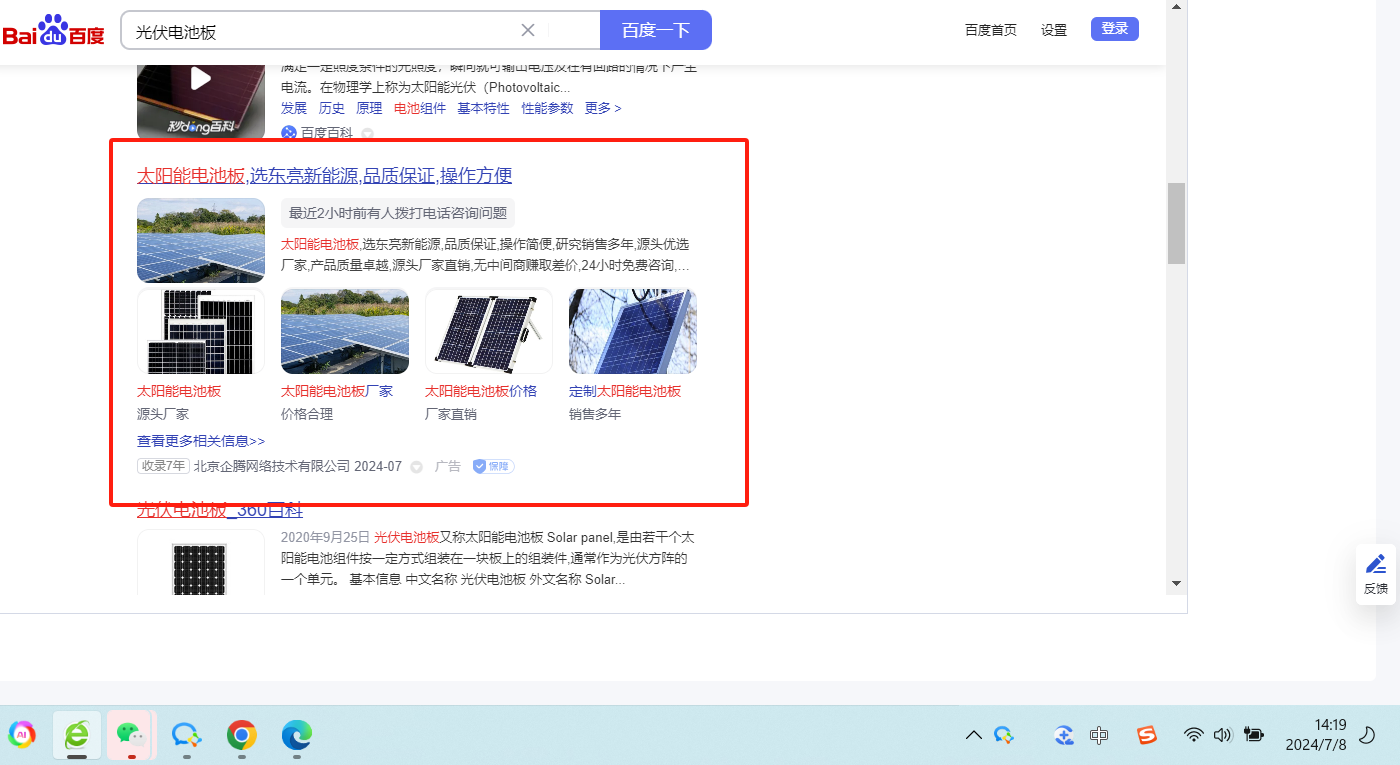Click the 厂家直销 caption
Image resolution: width=1400 pixels, height=765 pixels.
pyautogui.click(x=451, y=414)
